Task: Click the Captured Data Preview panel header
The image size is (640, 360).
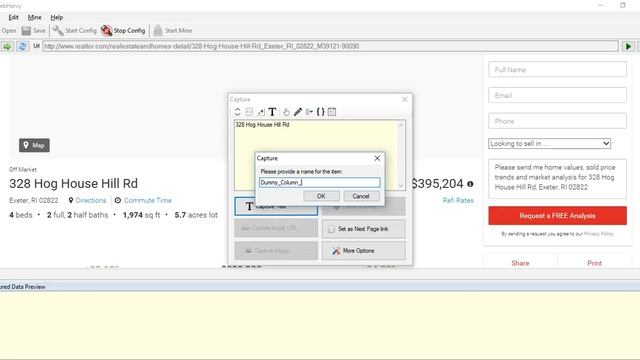Action: (x=320, y=287)
